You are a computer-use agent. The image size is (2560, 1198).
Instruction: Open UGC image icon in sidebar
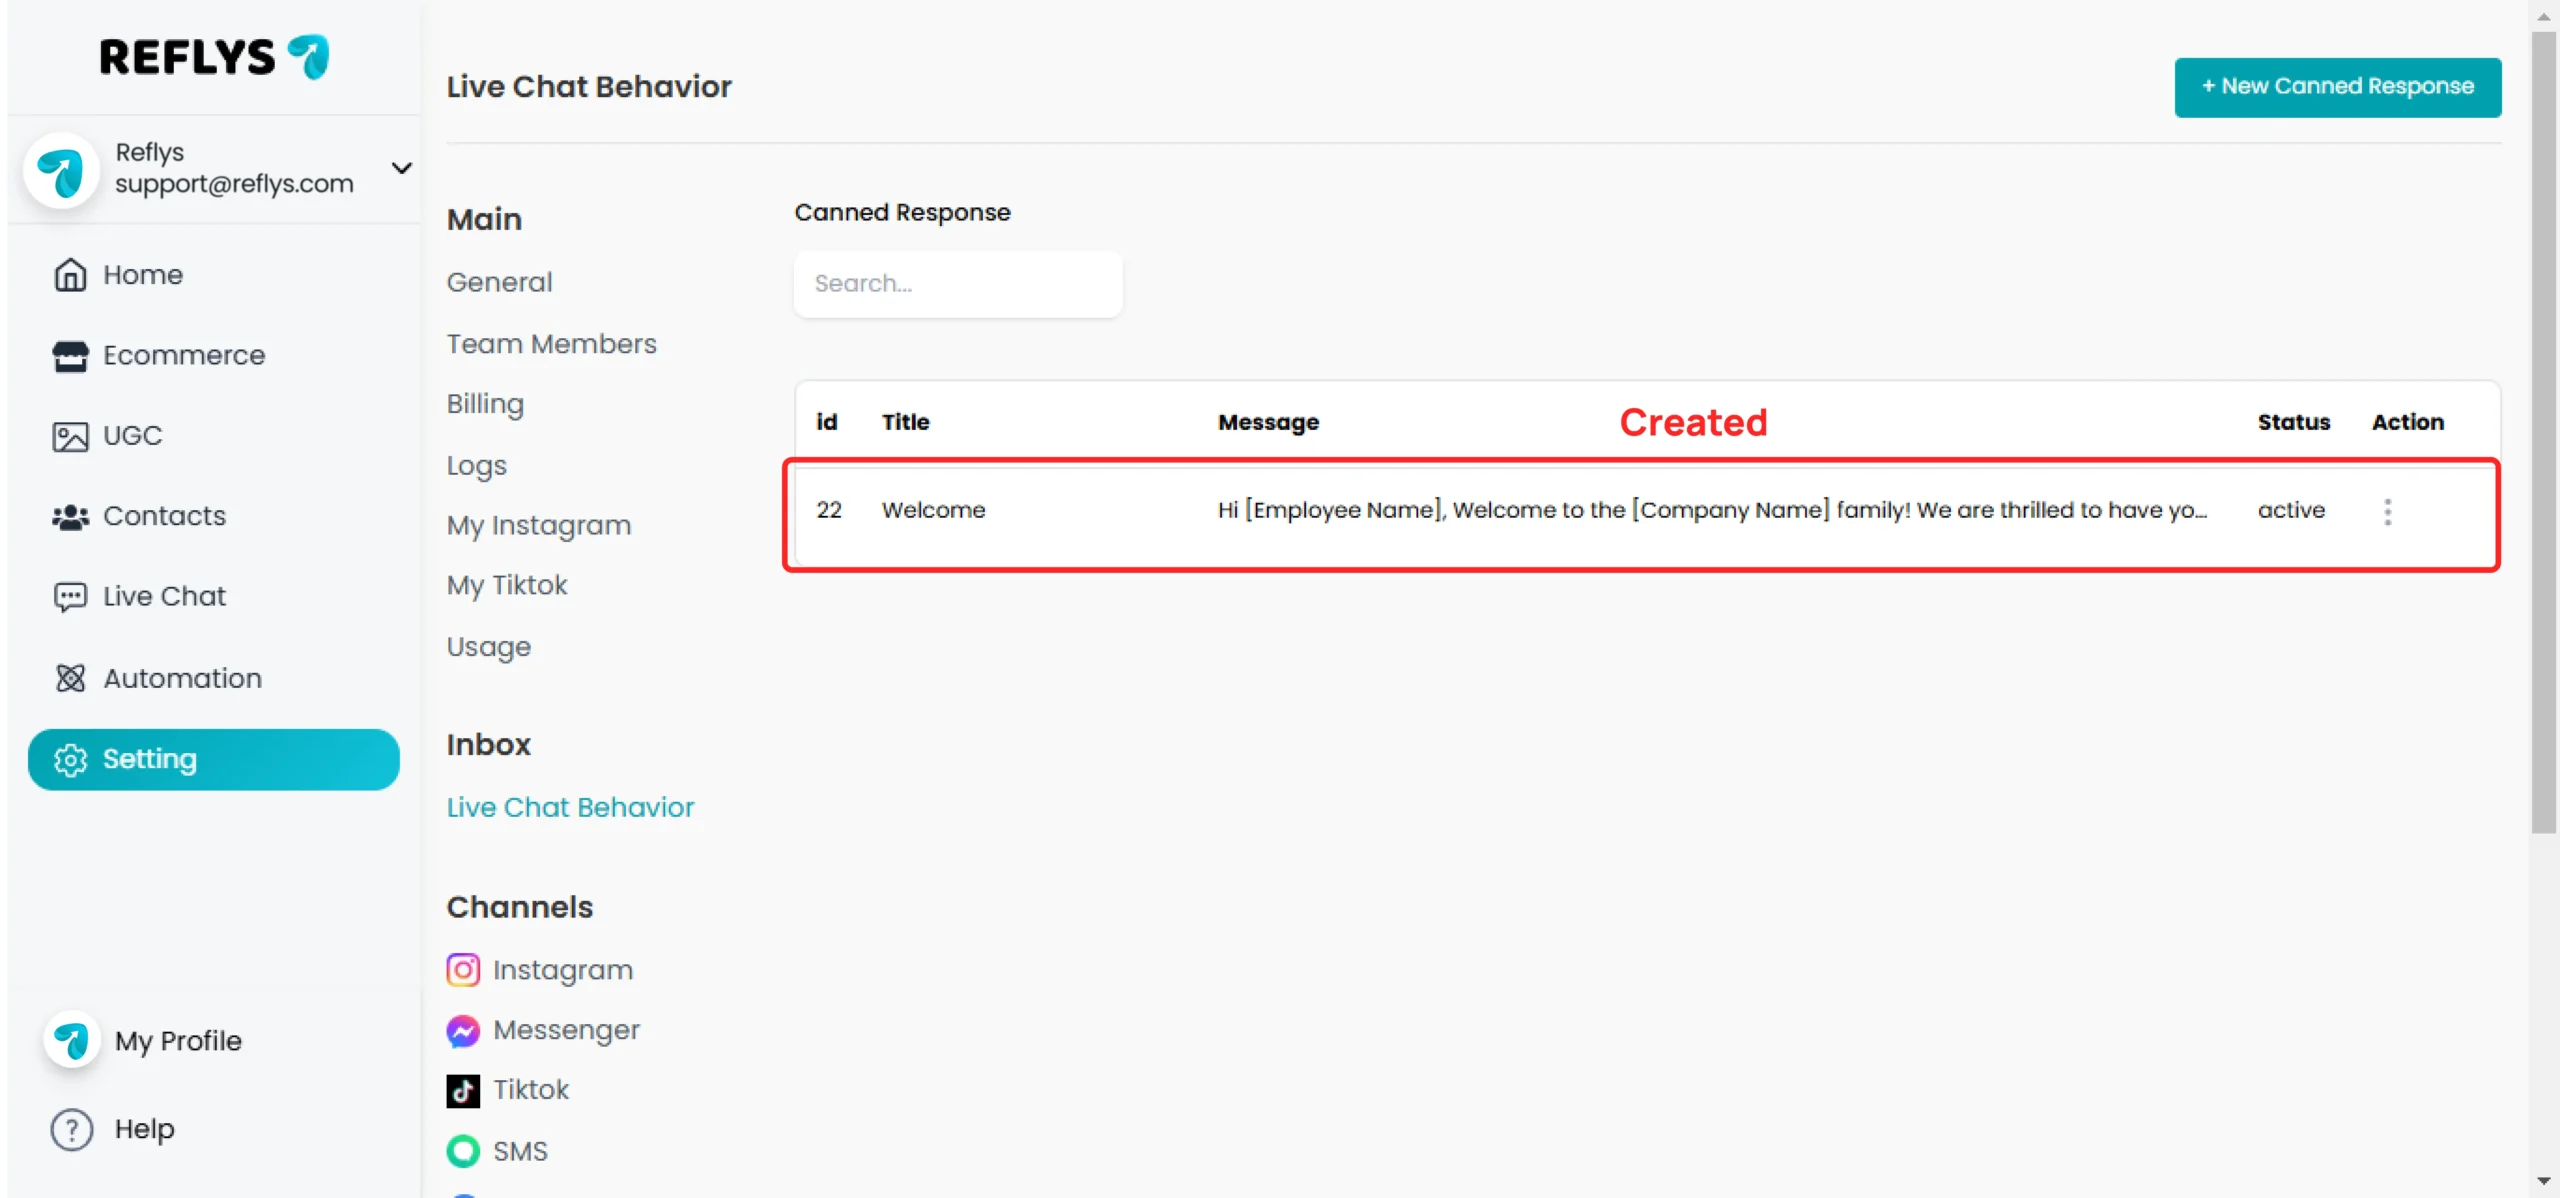tap(70, 436)
